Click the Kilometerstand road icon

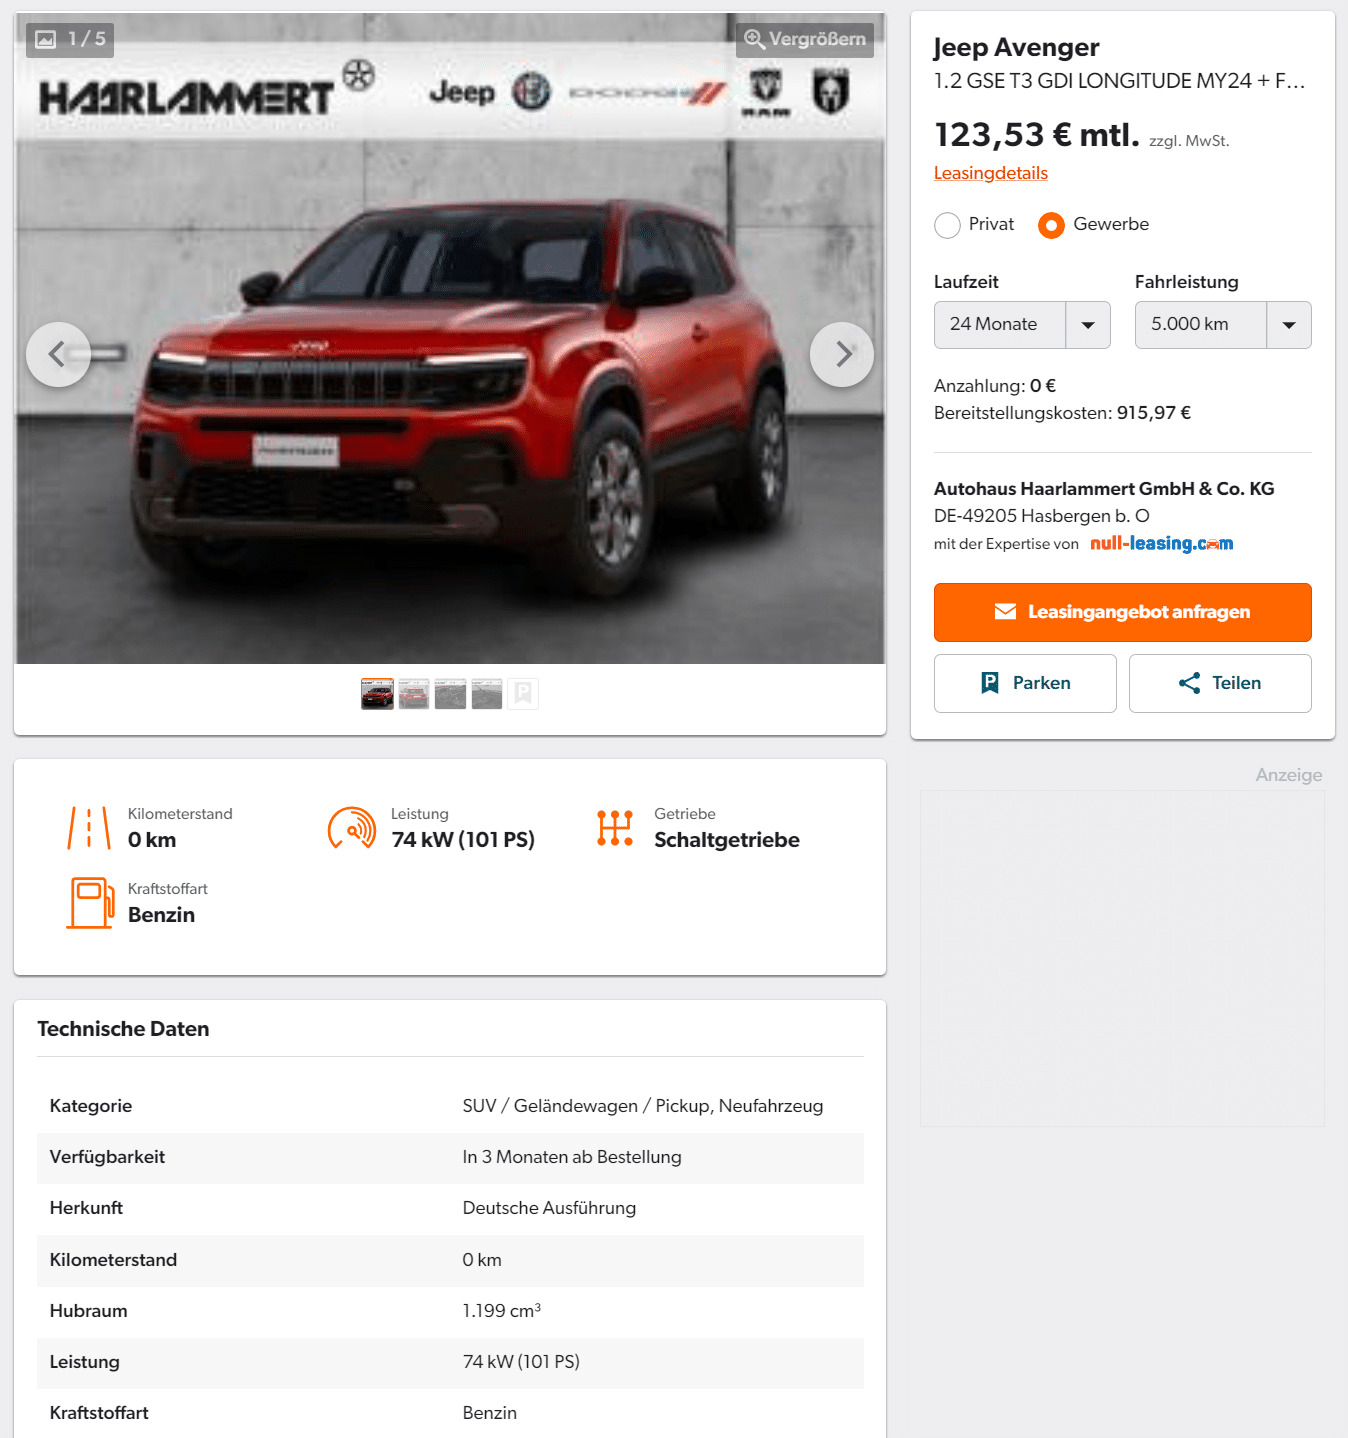click(89, 828)
